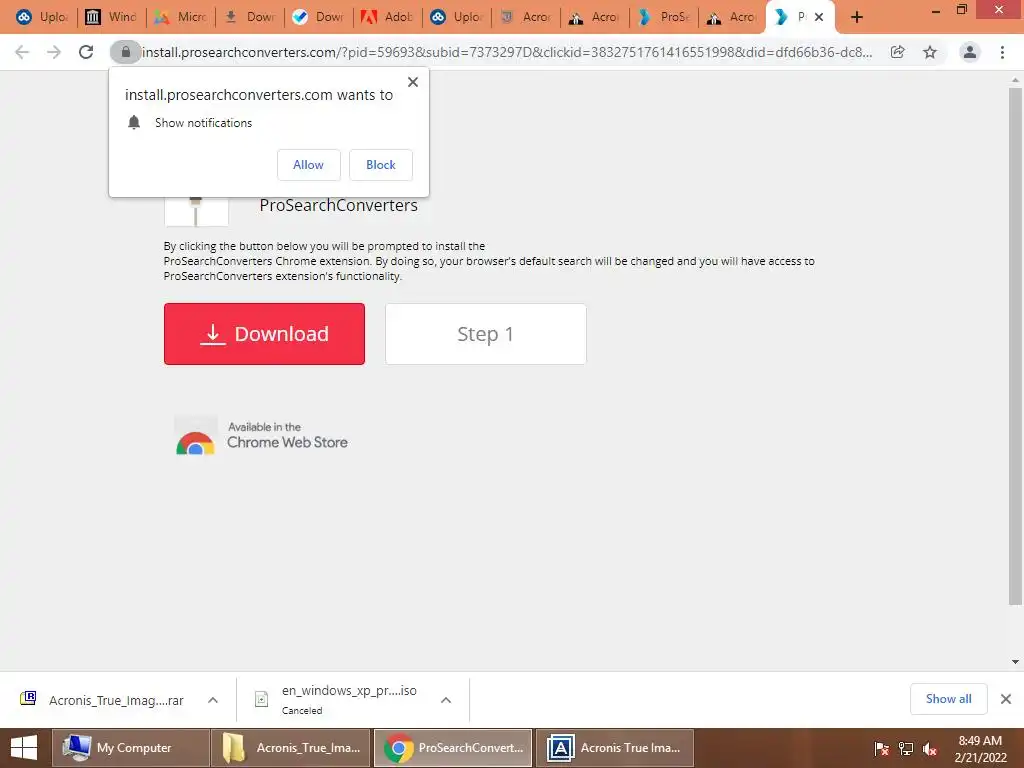Image resolution: width=1024 pixels, height=768 pixels.
Task: Click the address bar URL field
Action: click(507, 52)
